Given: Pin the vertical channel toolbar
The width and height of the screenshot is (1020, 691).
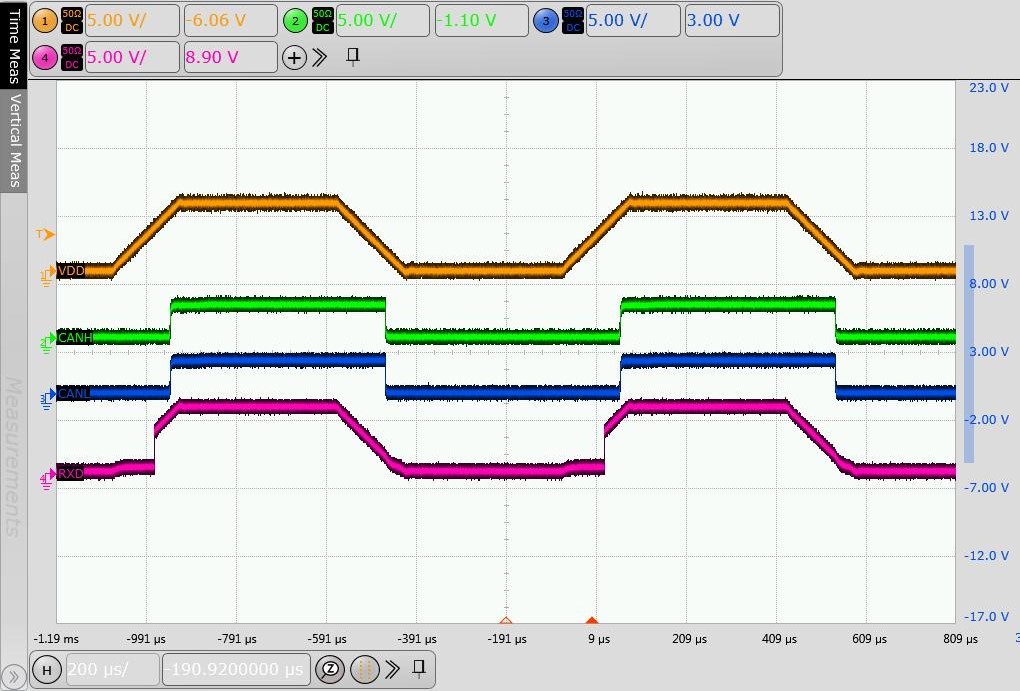Looking at the screenshot, I should point(352,57).
